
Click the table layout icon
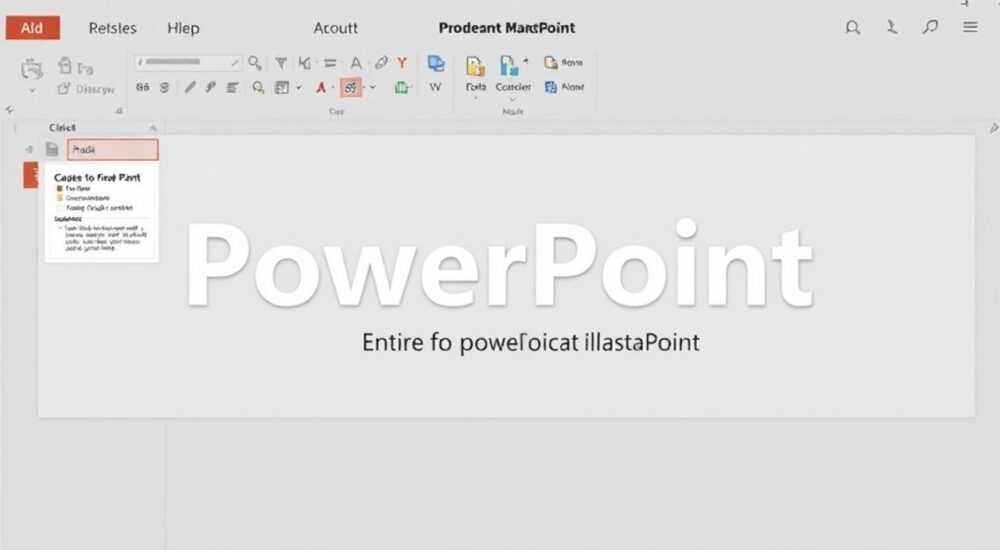point(282,87)
